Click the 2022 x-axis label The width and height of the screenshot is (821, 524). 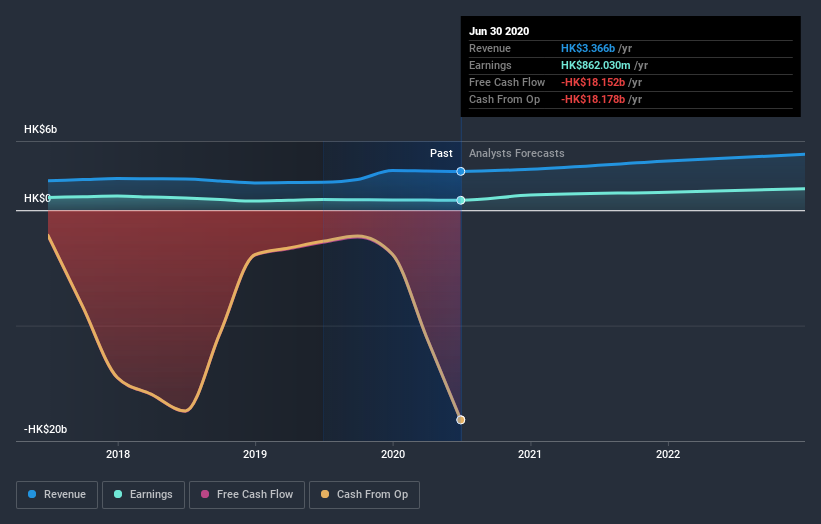(x=668, y=454)
